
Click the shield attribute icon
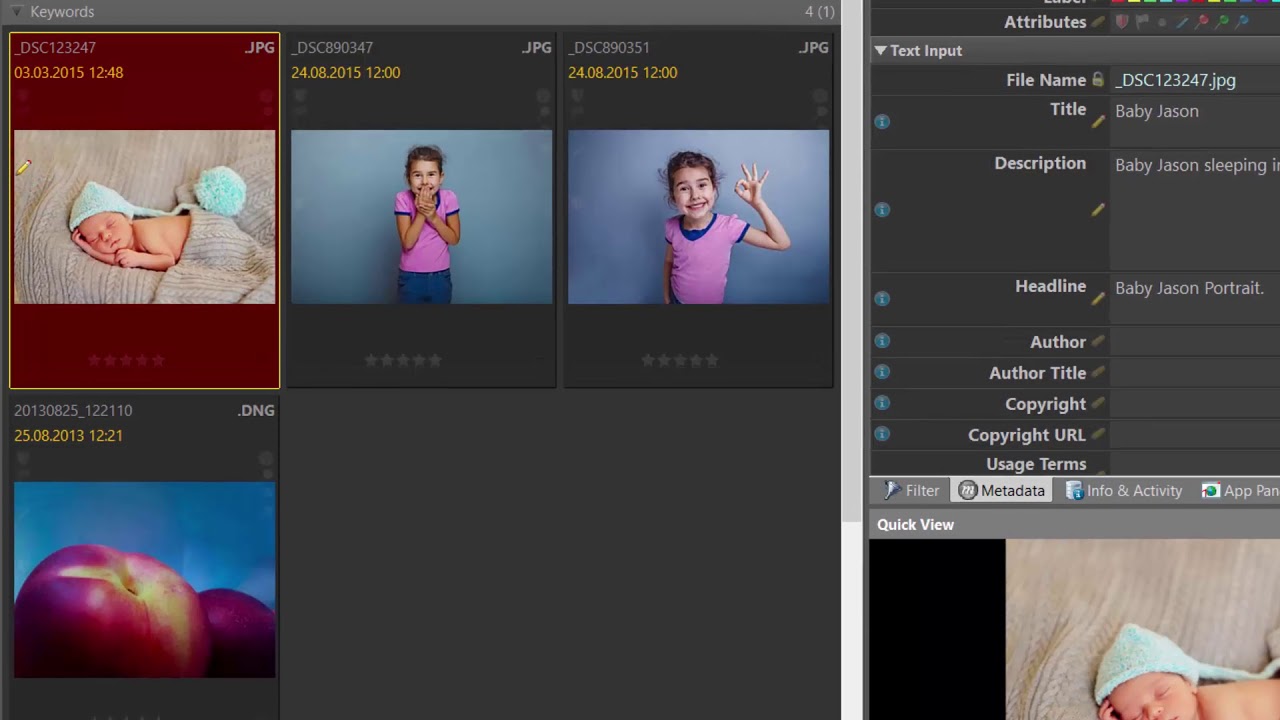click(x=1122, y=22)
